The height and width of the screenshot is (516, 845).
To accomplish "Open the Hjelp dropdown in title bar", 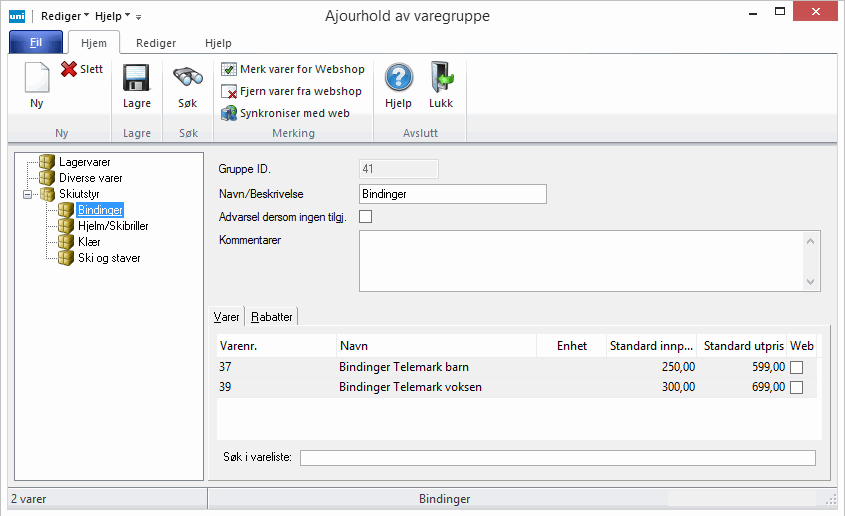I will click(x=112, y=16).
